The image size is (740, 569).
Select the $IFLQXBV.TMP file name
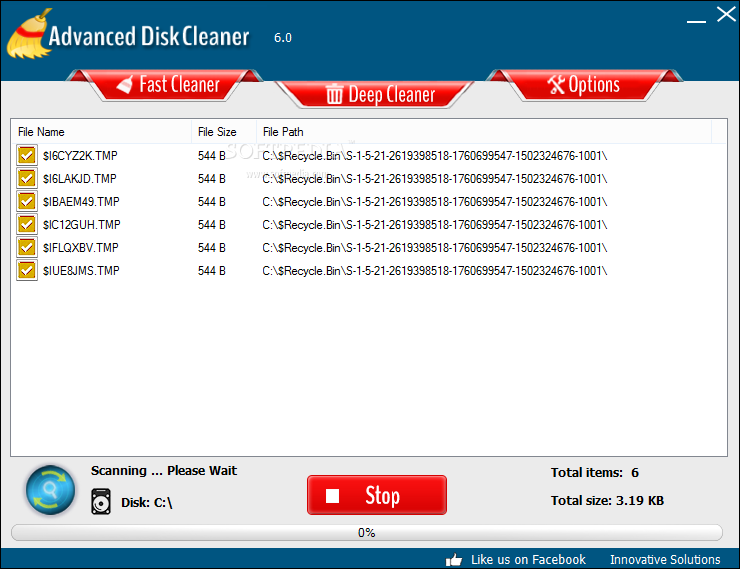(81, 248)
